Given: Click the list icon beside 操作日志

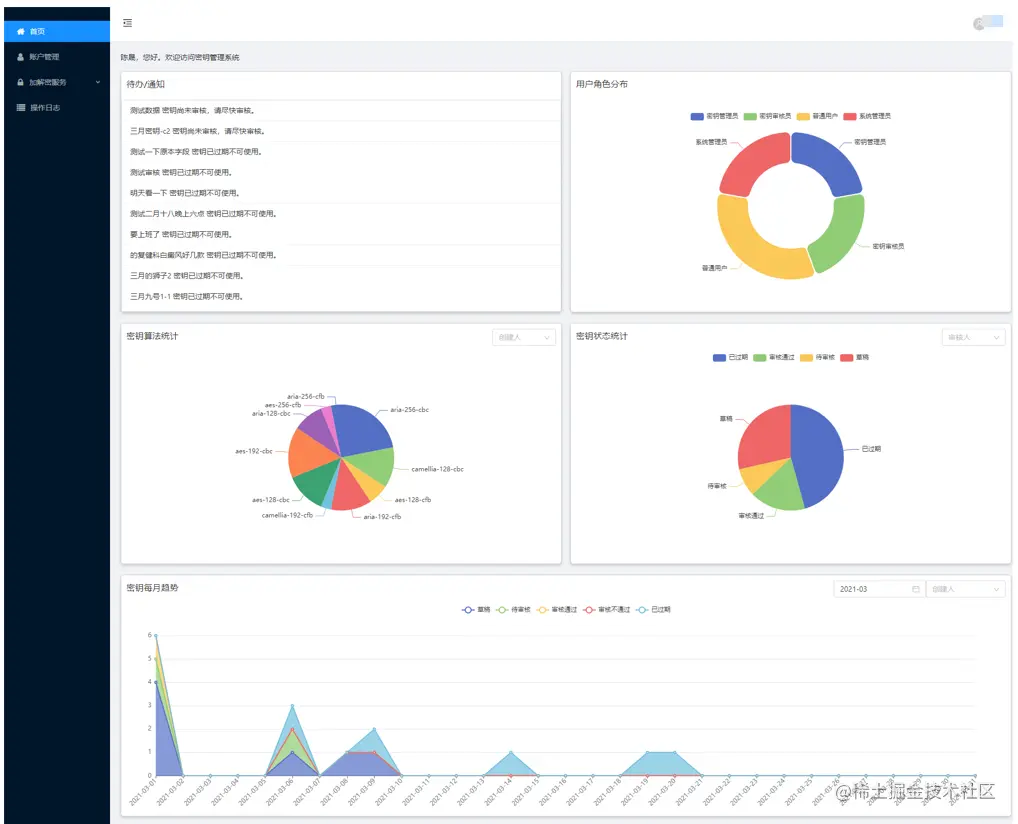Looking at the screenshot, I should [21, 108].
